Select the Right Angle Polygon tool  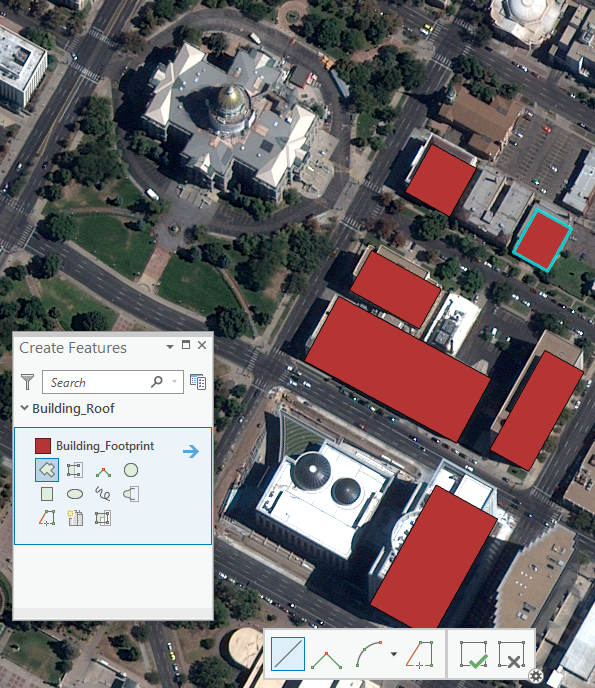point(103,472)
